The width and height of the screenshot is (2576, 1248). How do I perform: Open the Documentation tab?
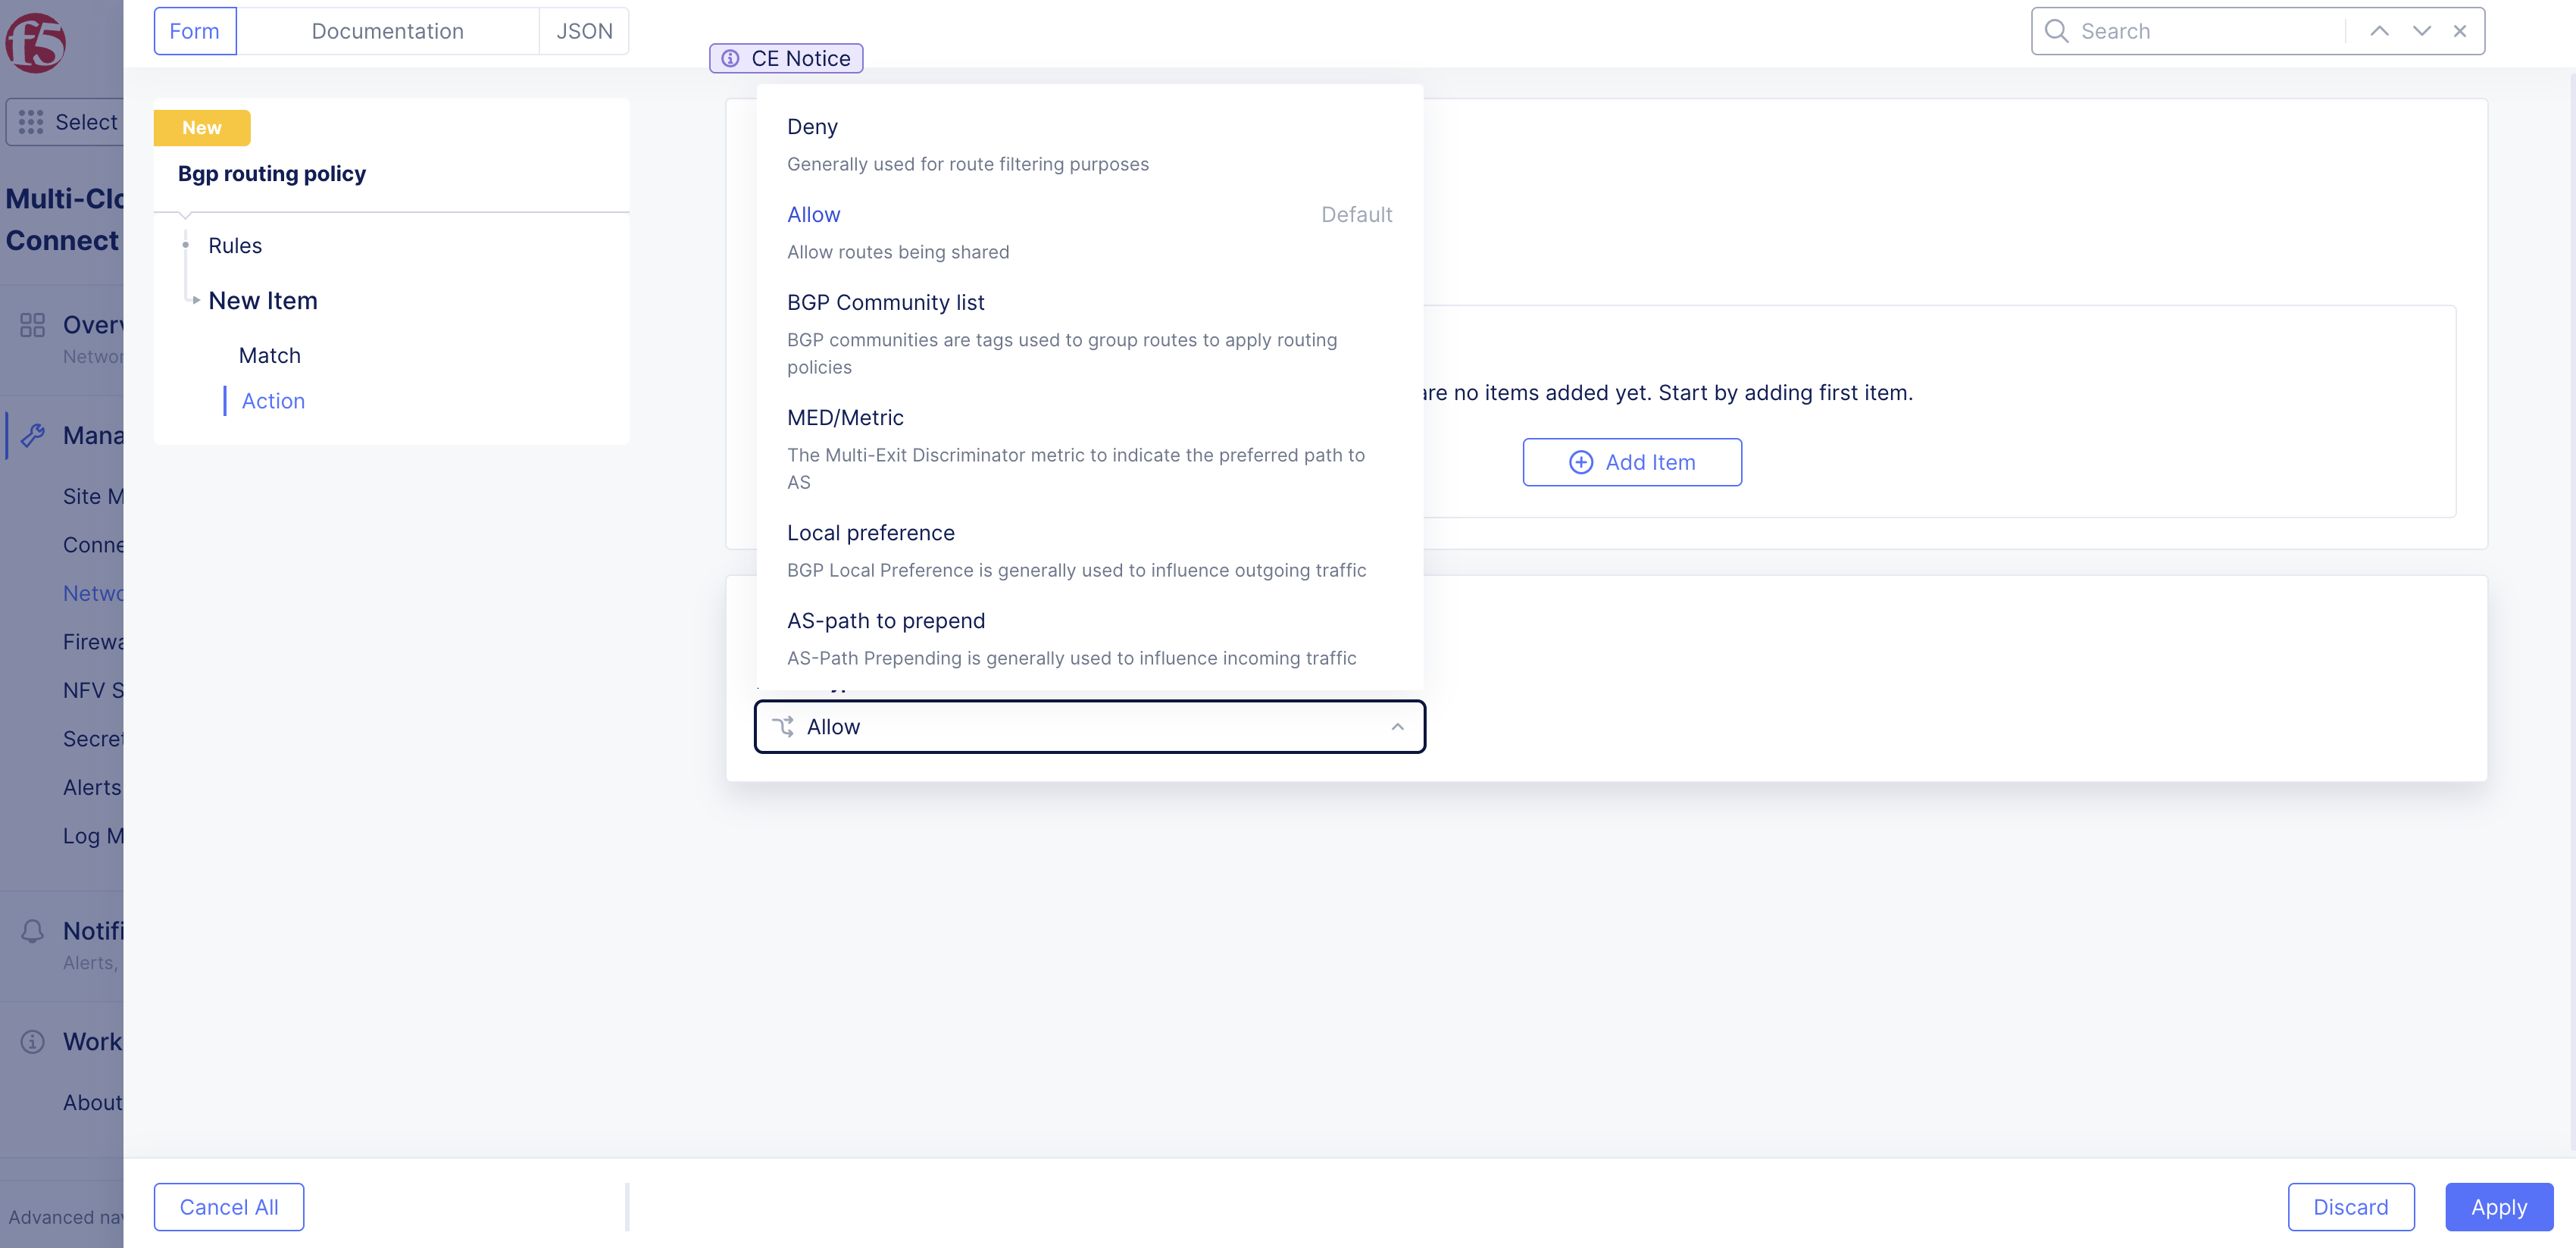pyautogui.click(x=387, y=31)
